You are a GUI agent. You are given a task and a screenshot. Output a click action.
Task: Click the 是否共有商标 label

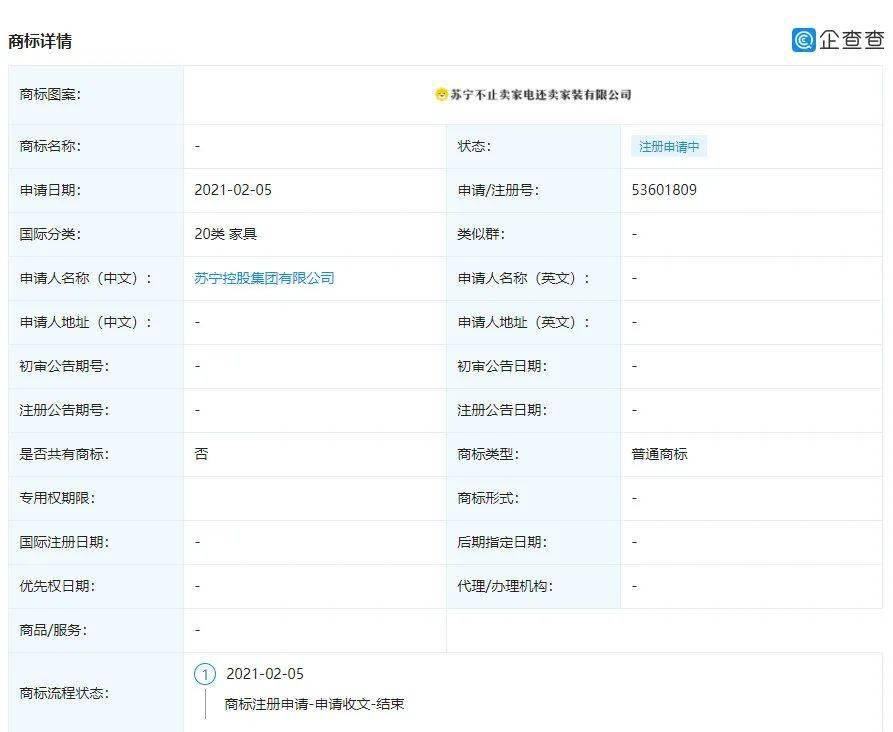pos(64,454)
